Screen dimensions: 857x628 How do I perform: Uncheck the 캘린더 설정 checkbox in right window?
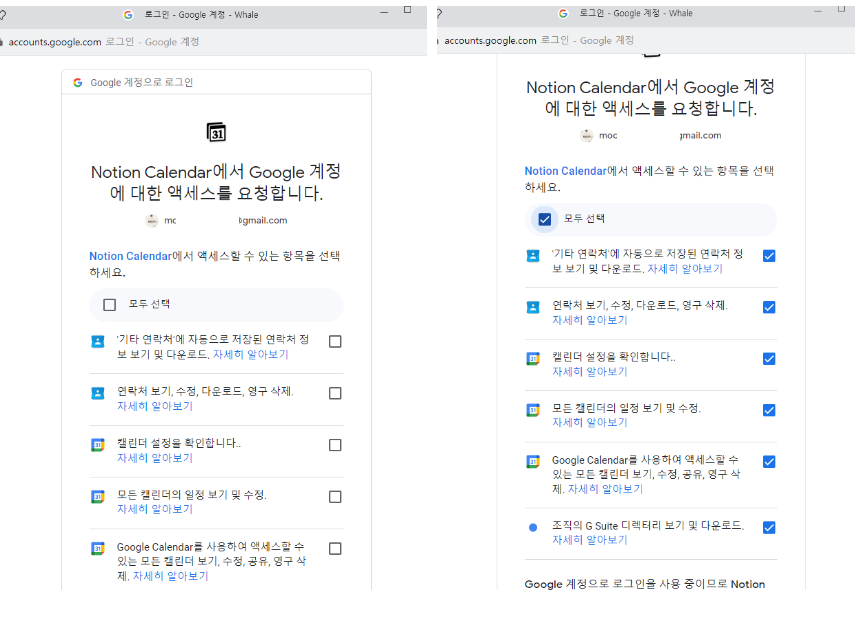(x=769, y=358)
